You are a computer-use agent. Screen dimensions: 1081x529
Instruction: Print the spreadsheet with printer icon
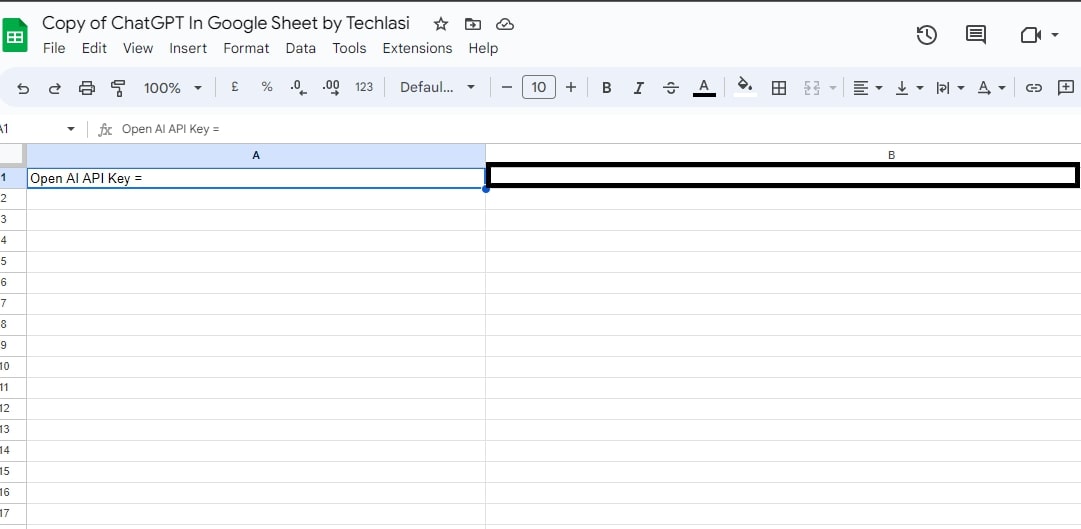pos(86,88)
